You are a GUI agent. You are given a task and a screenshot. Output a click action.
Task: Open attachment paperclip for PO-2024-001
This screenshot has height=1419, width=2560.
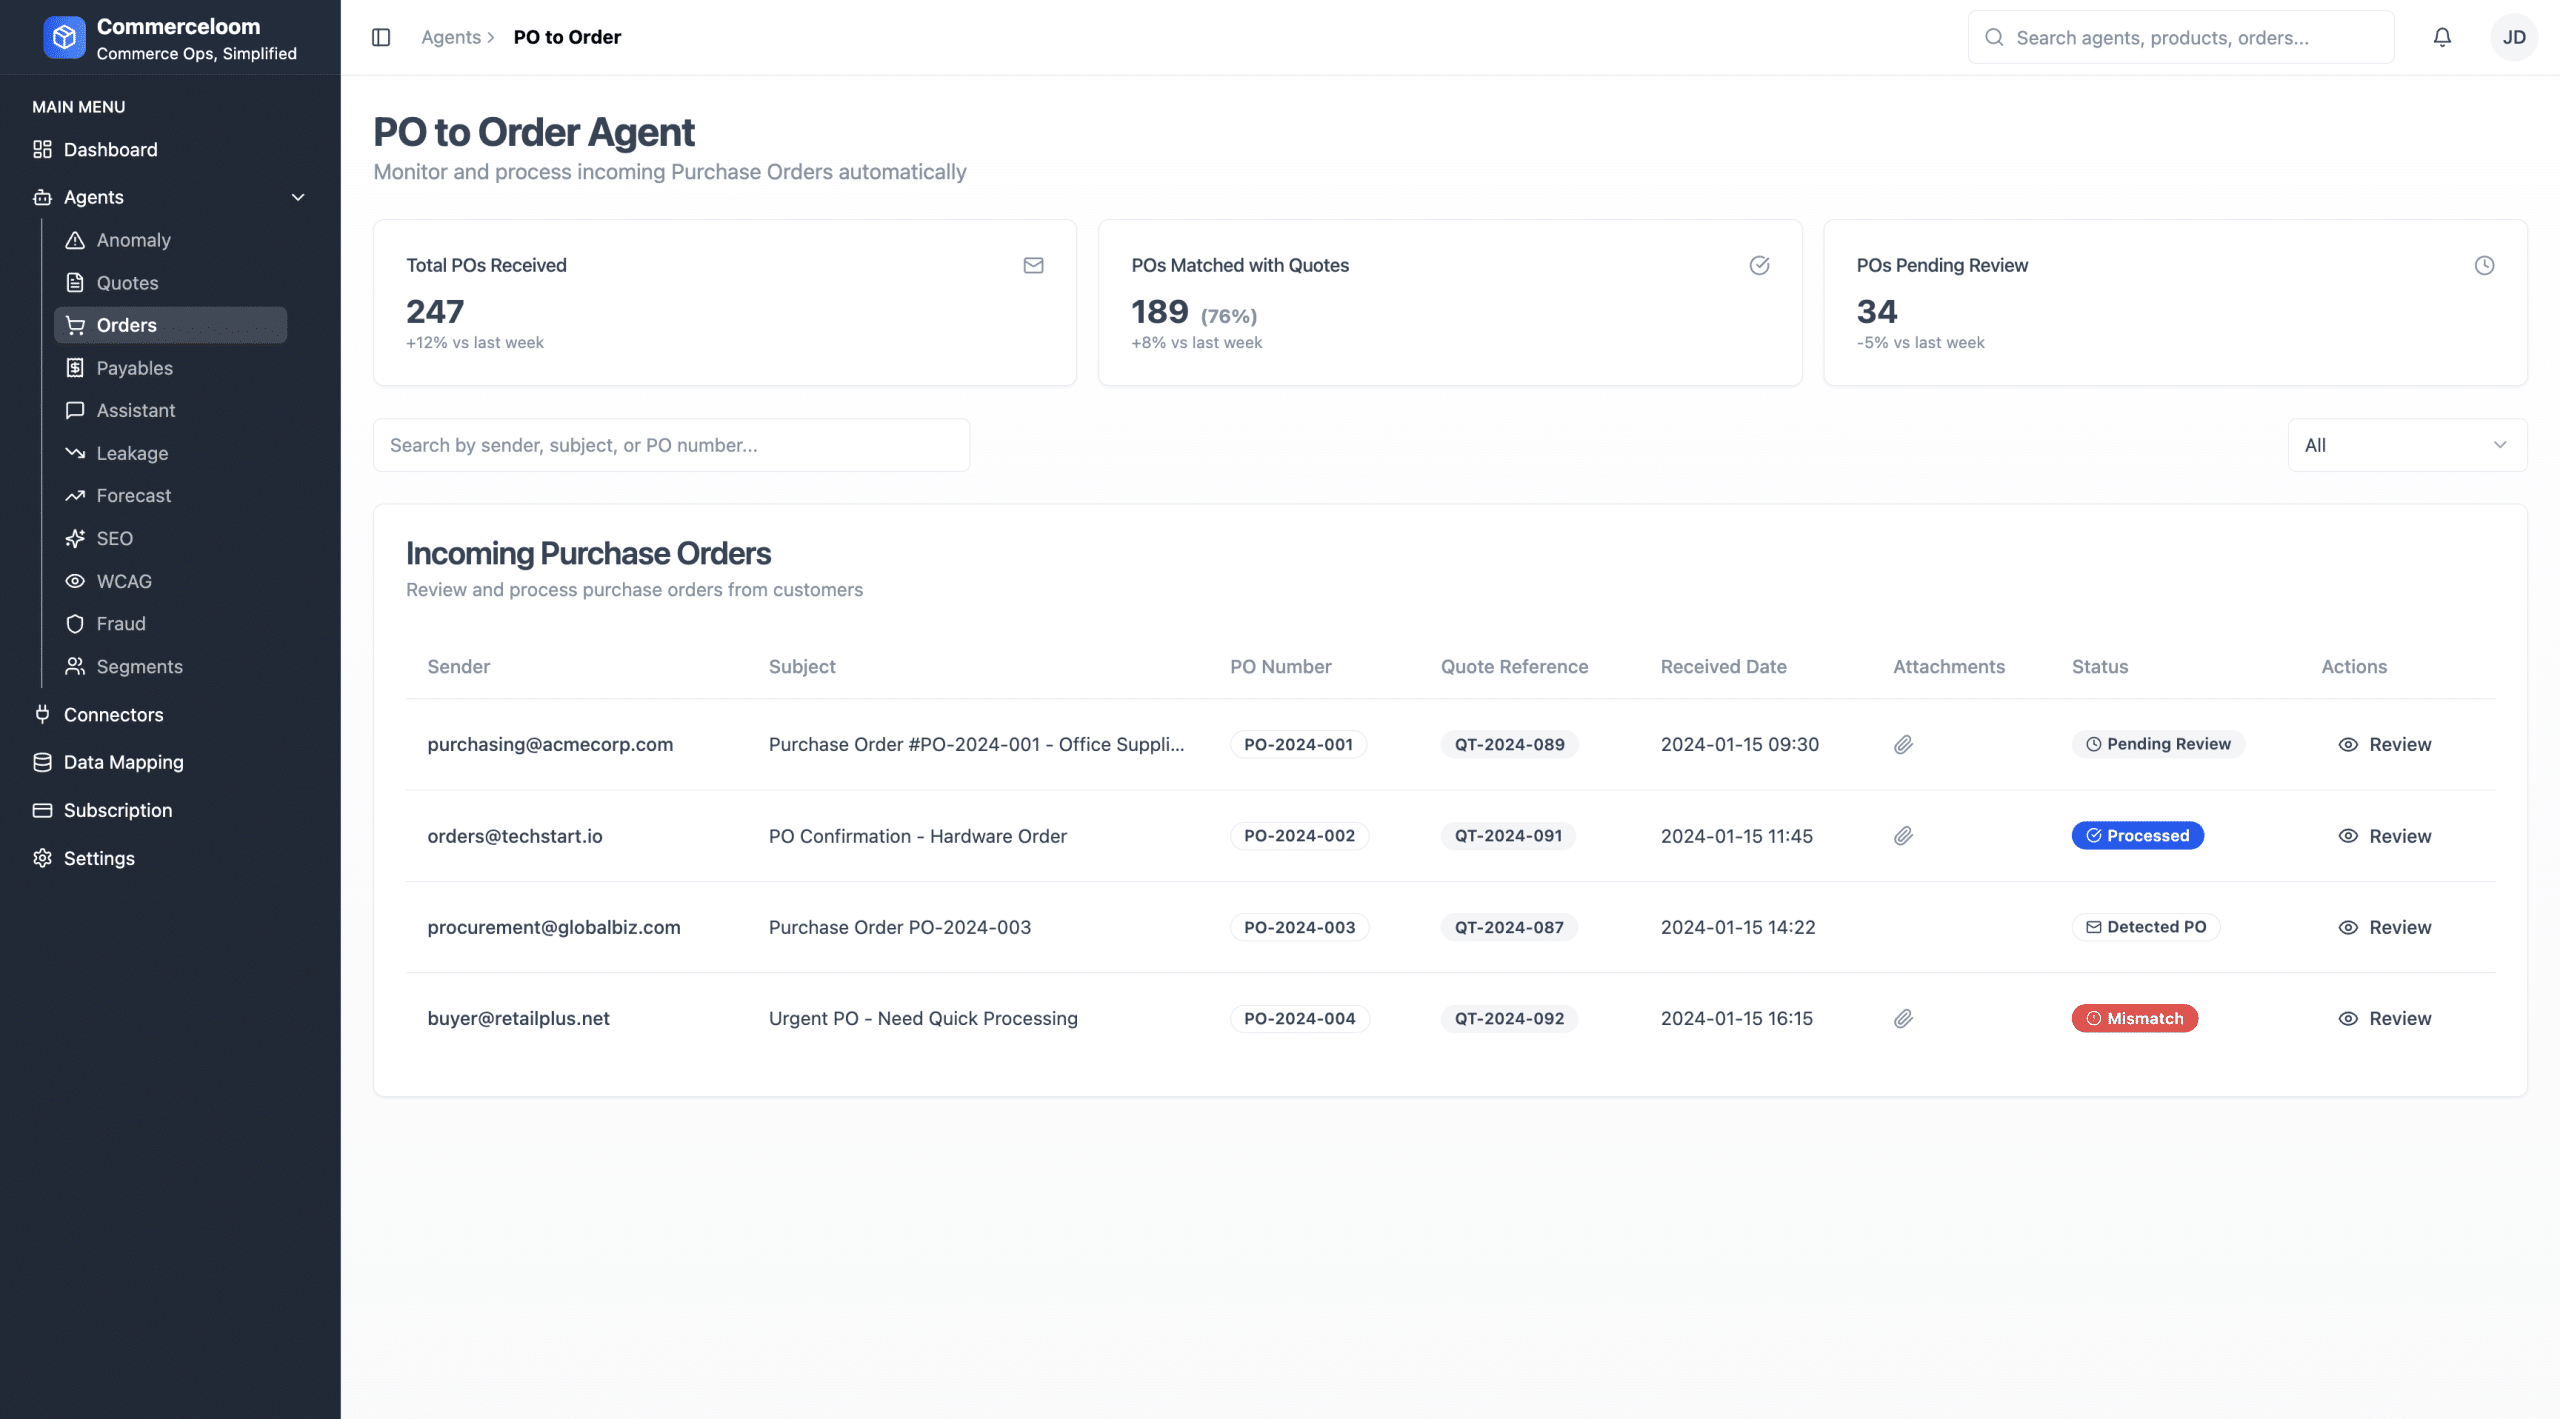pos(1903,744)
